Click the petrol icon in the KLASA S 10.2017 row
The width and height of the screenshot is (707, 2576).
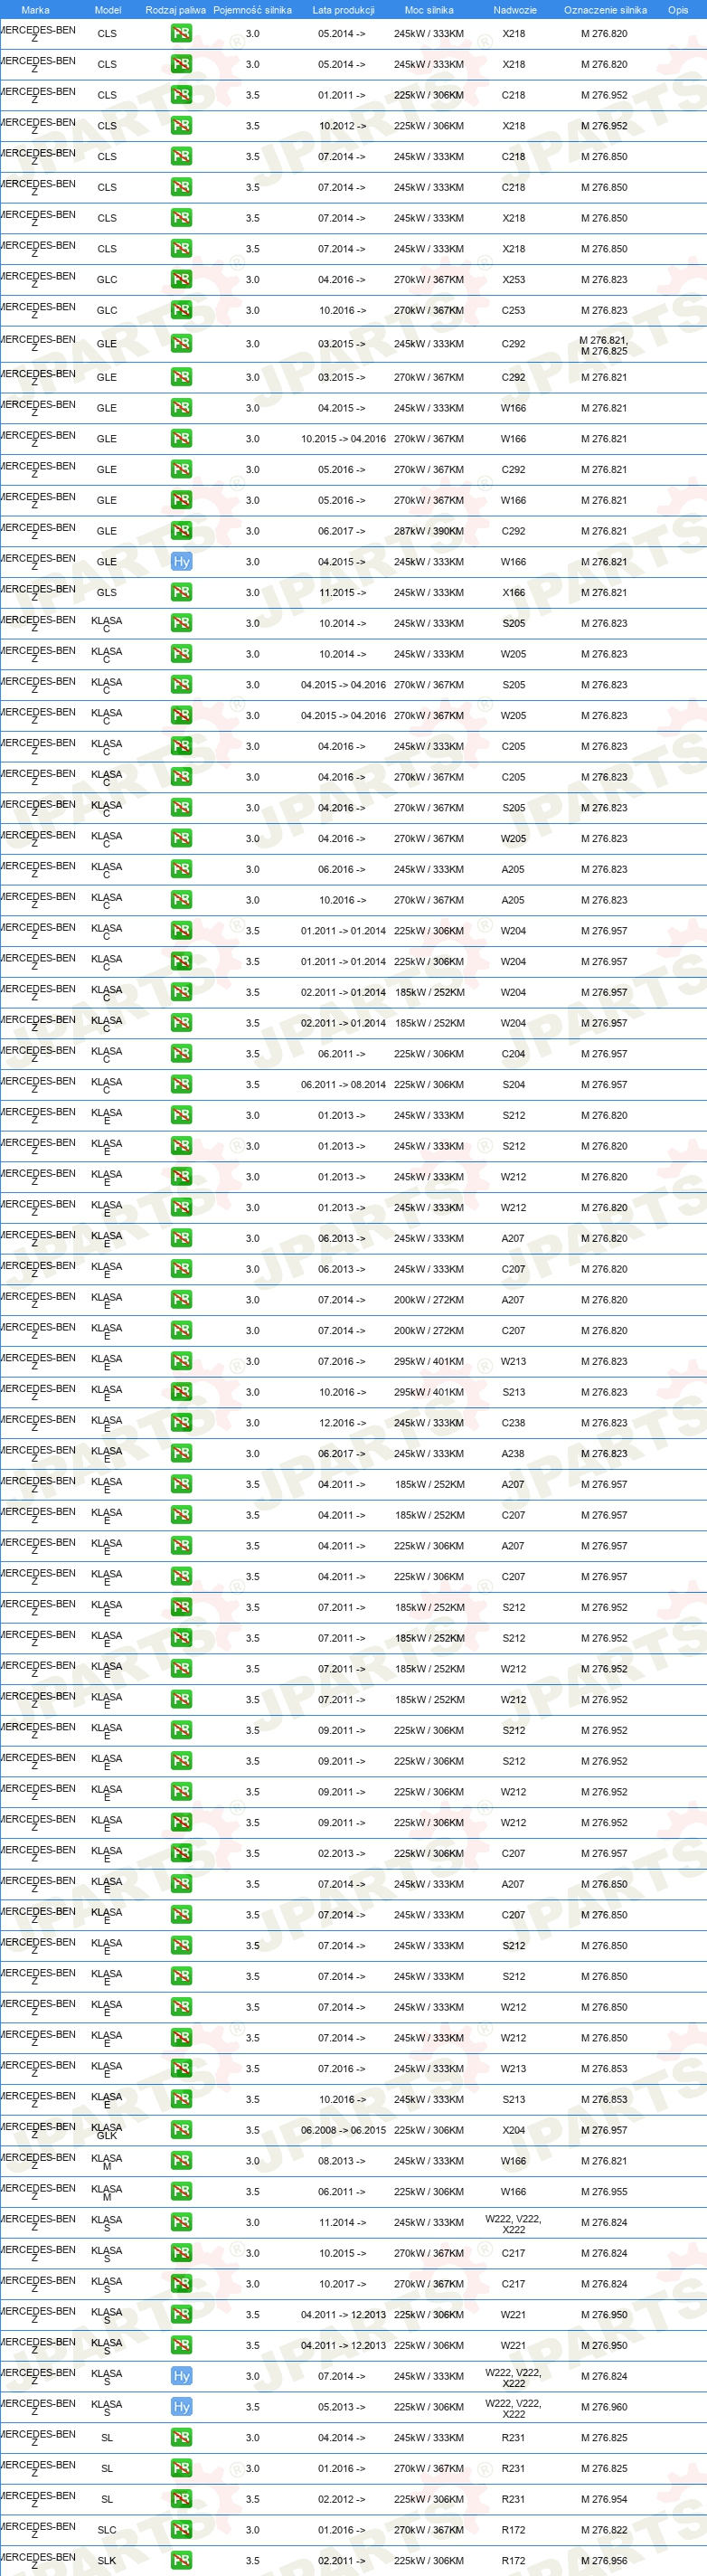pyautogui.click(x=181, y=2284)
